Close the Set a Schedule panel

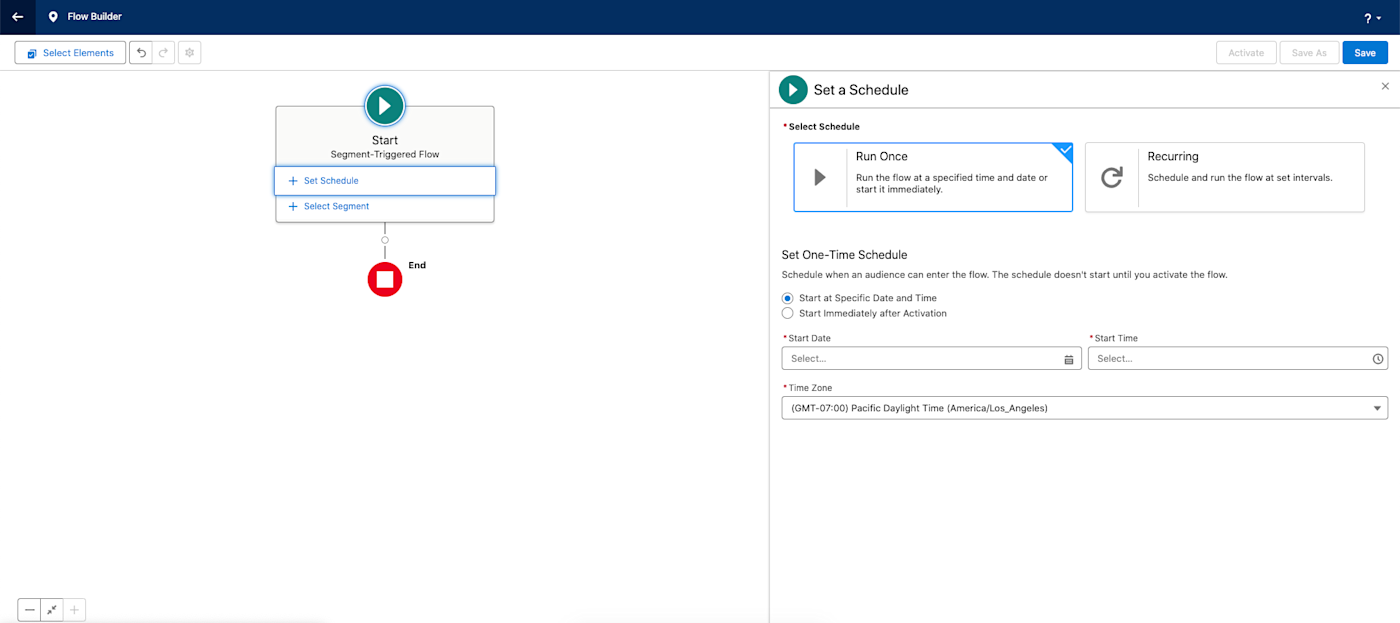[x=1385, y=86]
